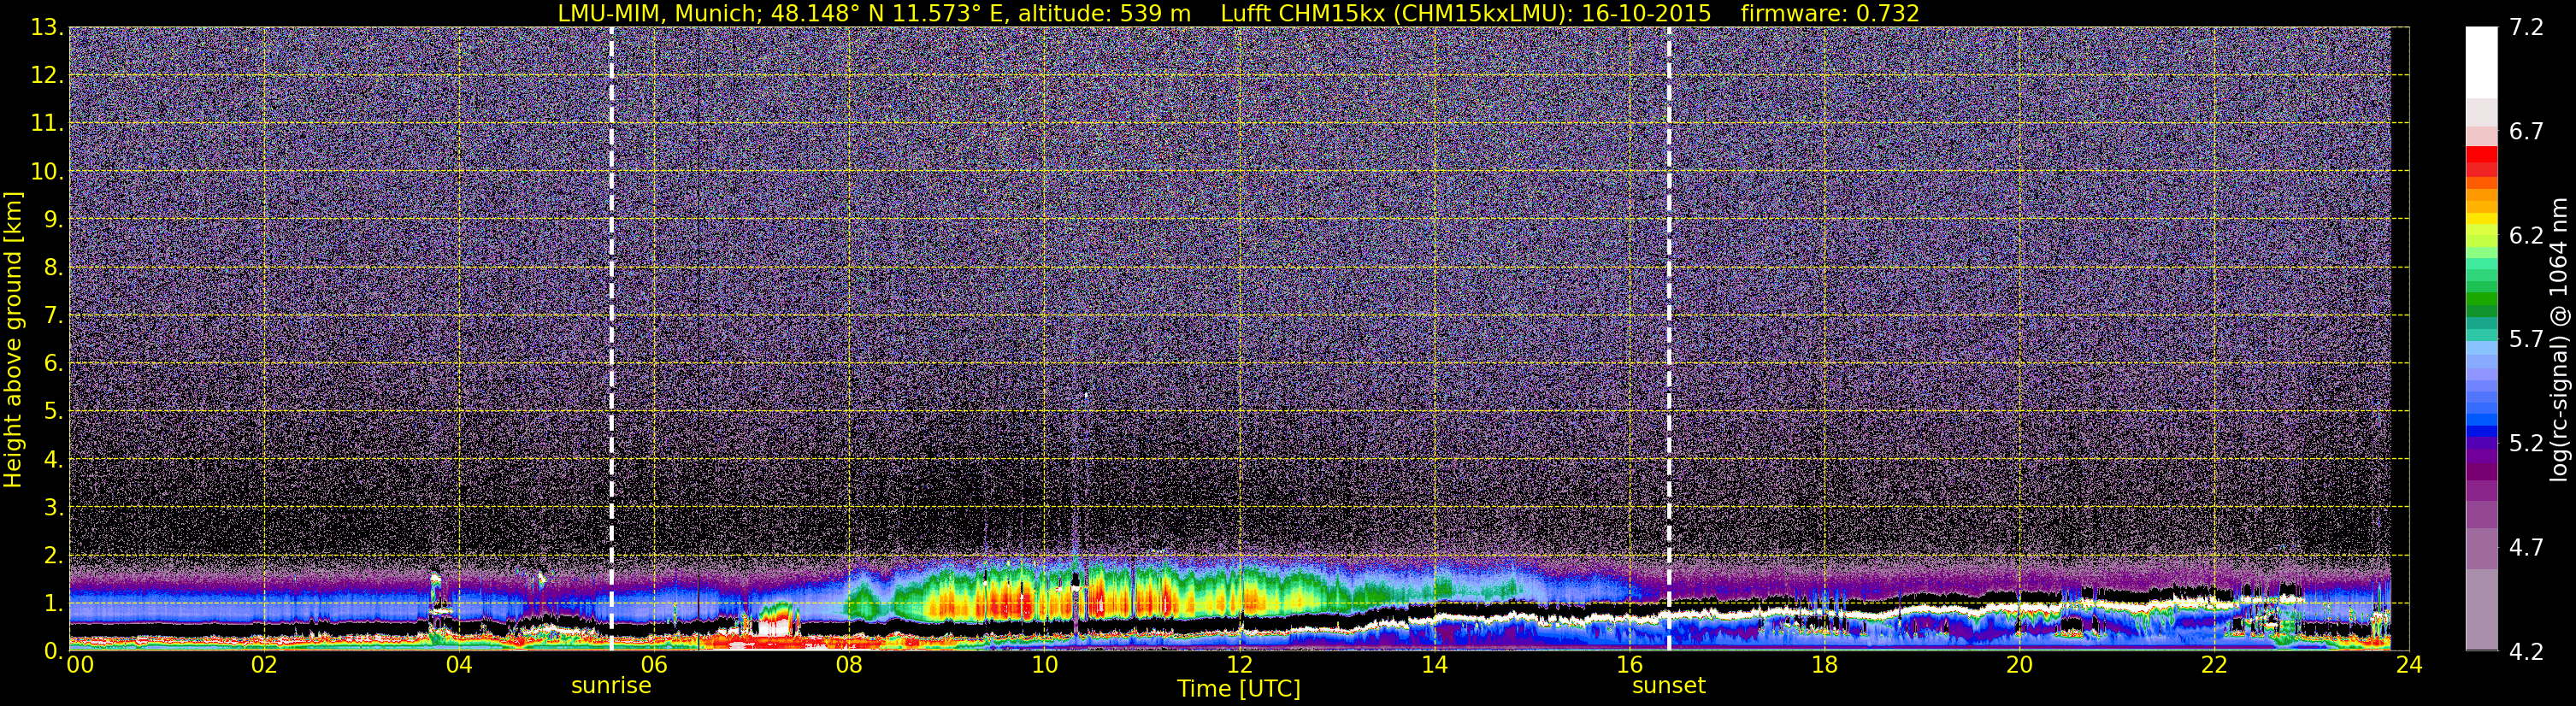The width and height of the screenshot is (2576, 706).
Task: Click the height axis tick '9.'
Action: [x=53, y=220]
